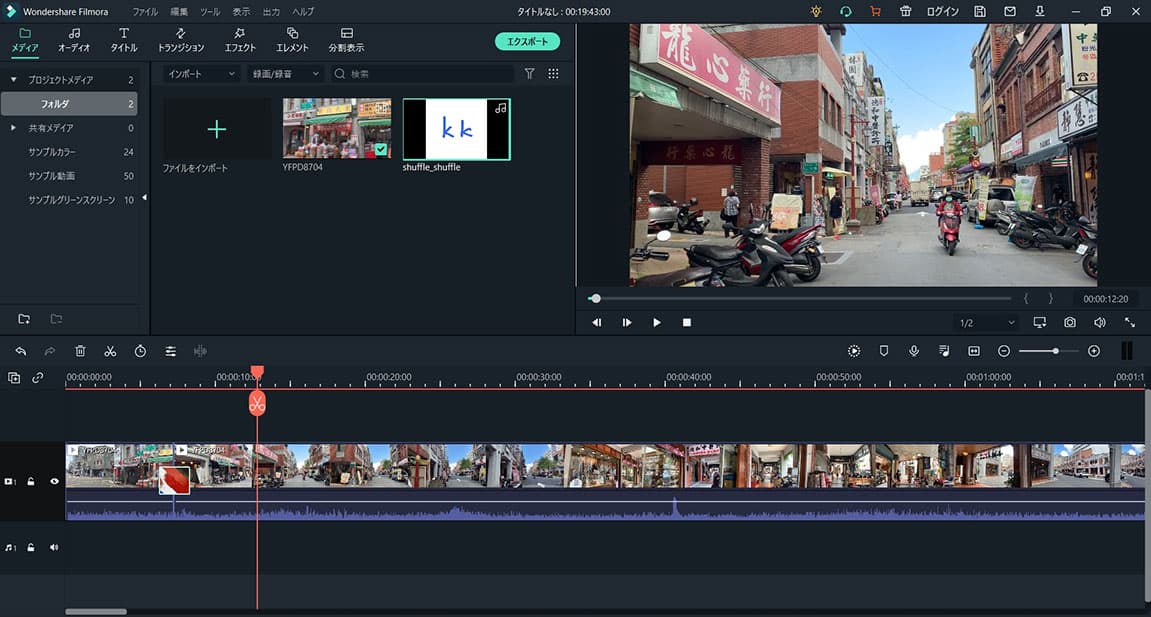Open the filter icon next to search
This screenshot has height=617, width=1151.
tap(530, 74)
